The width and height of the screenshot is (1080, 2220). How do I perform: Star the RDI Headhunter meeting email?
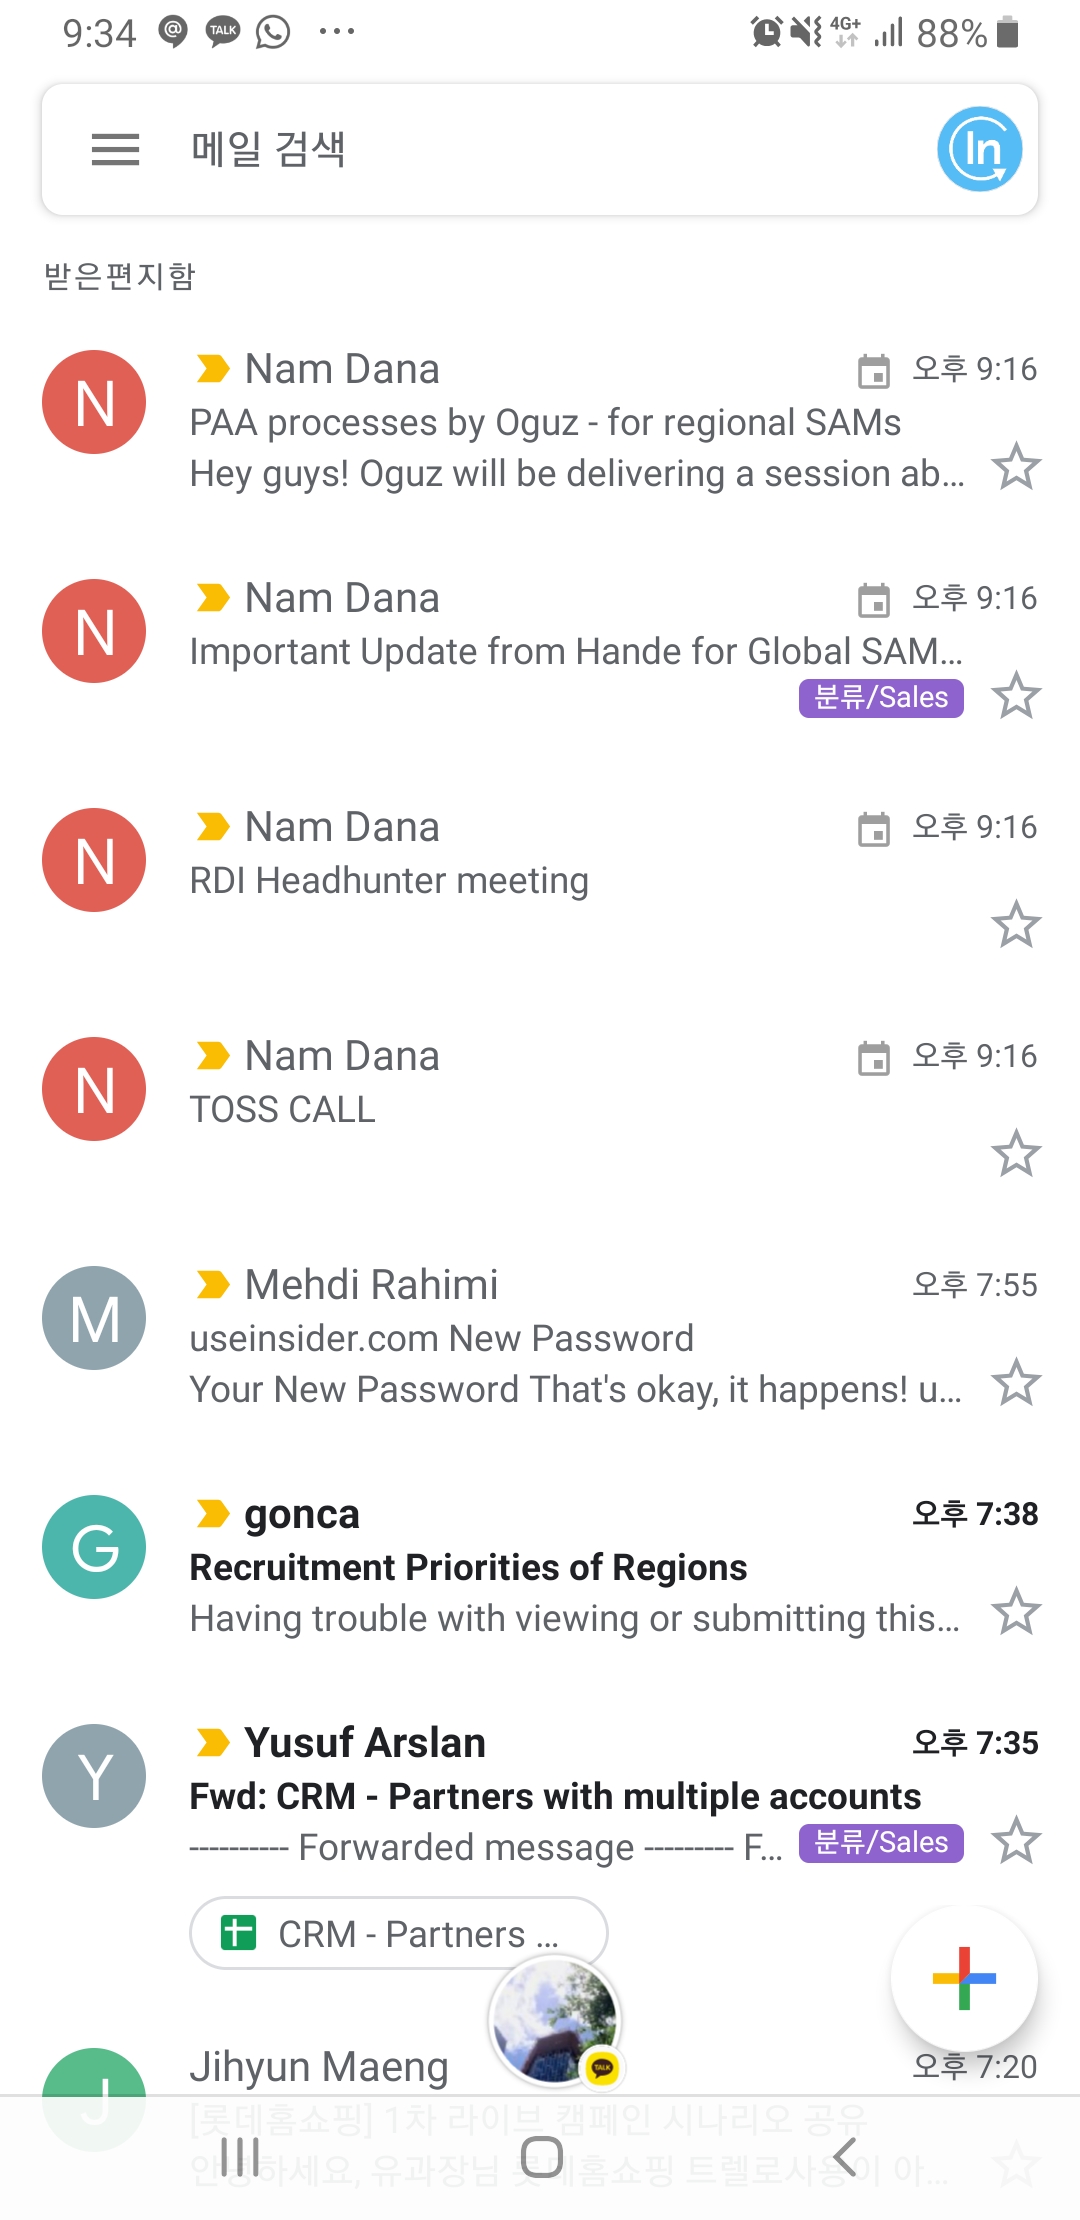click(1016, 925)
